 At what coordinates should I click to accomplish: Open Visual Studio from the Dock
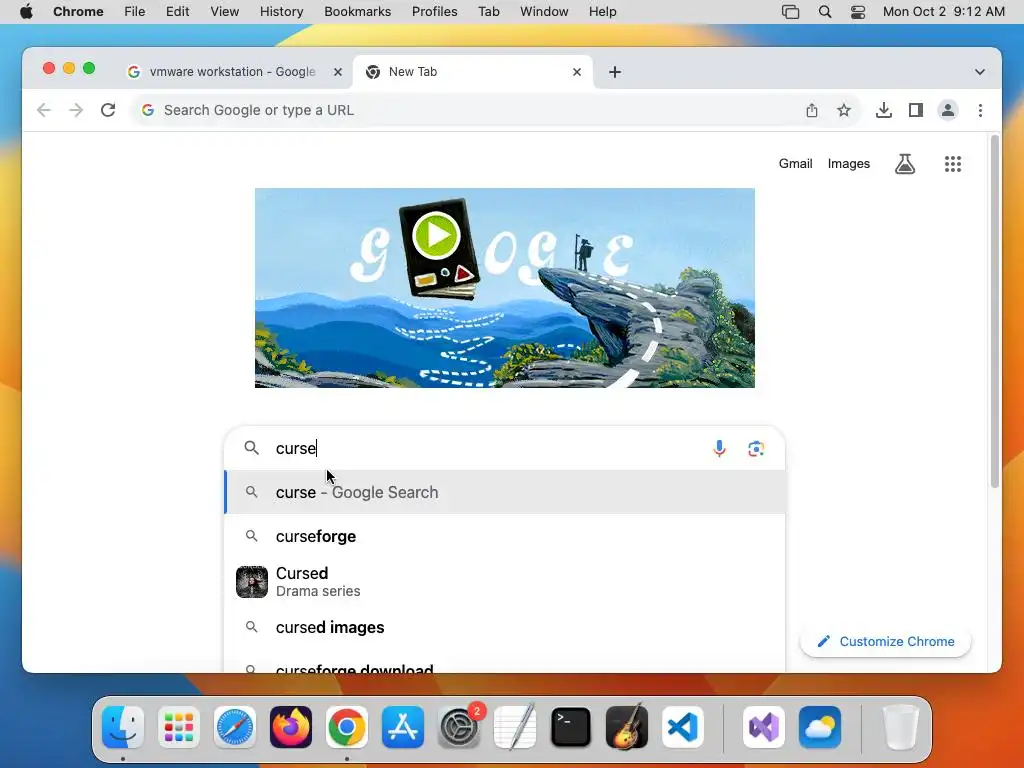tap(764, 727)
